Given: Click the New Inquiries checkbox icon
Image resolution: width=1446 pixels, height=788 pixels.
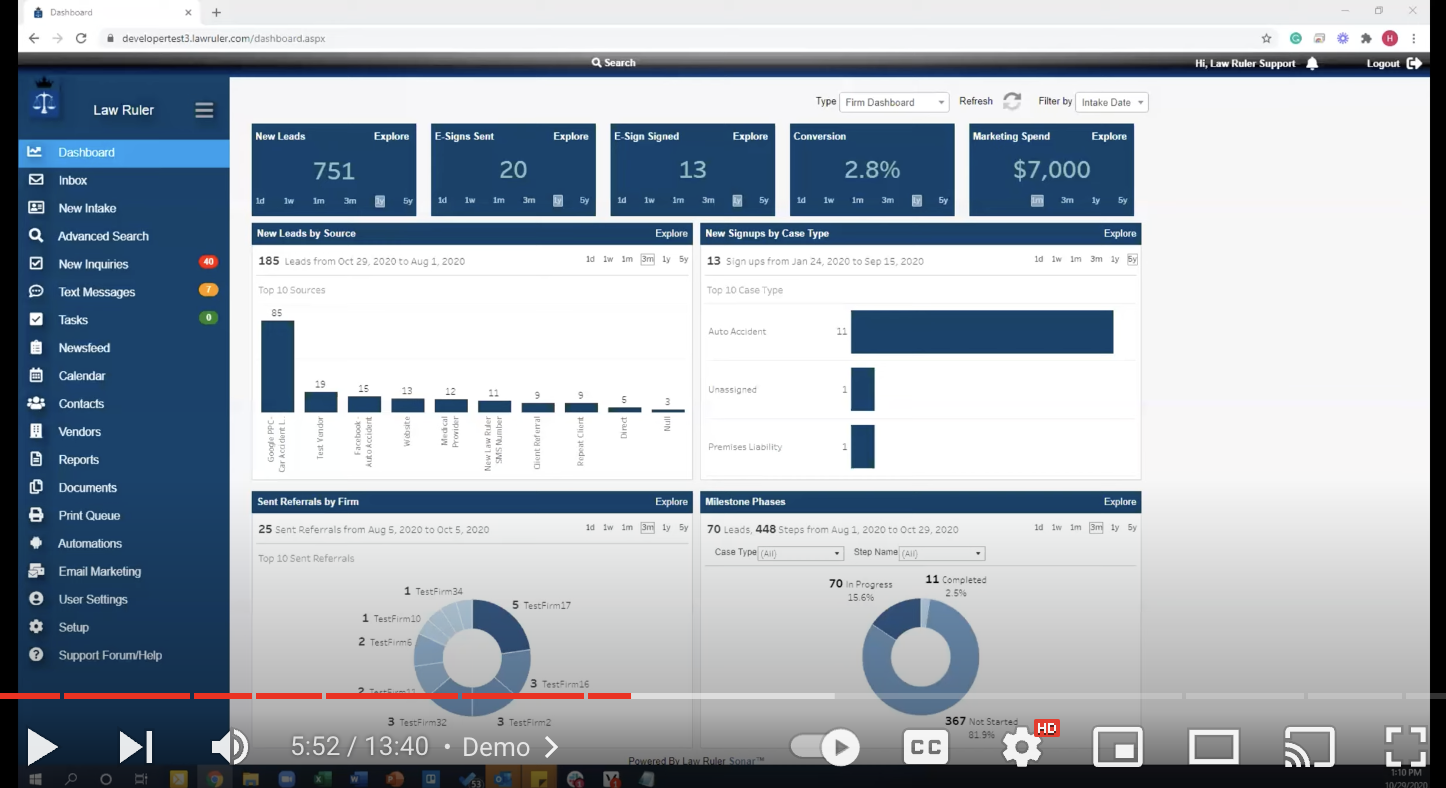Looking at the screenshot, I should click(36, 264).
